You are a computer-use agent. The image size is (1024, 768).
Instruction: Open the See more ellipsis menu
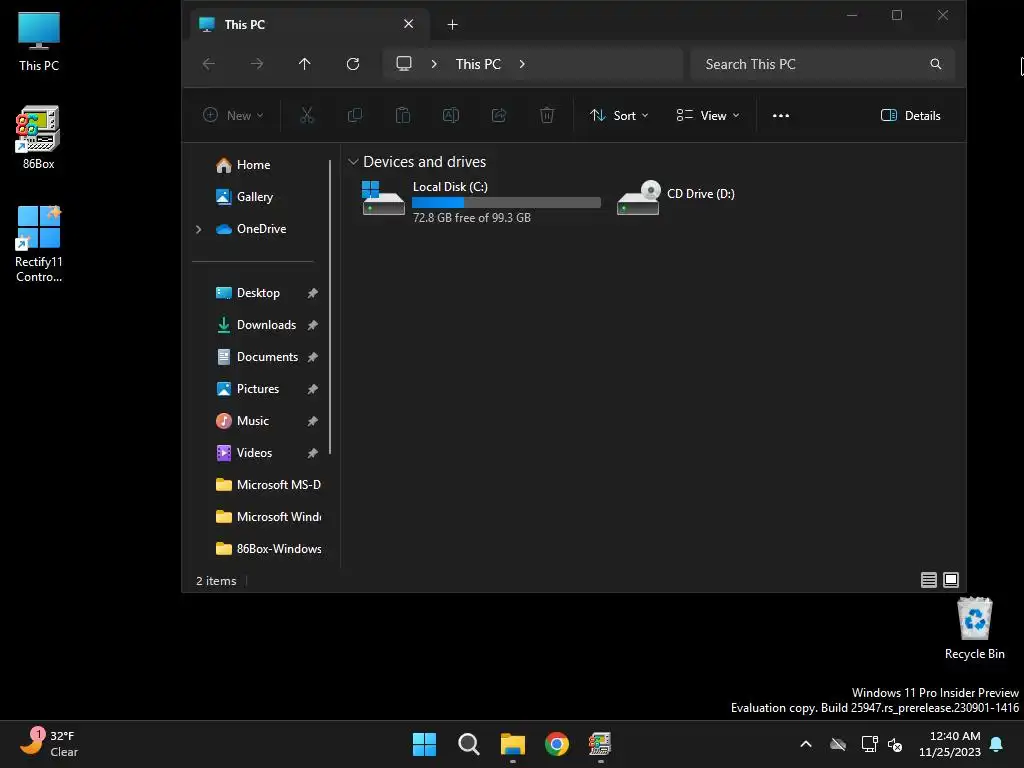(781, 116)
